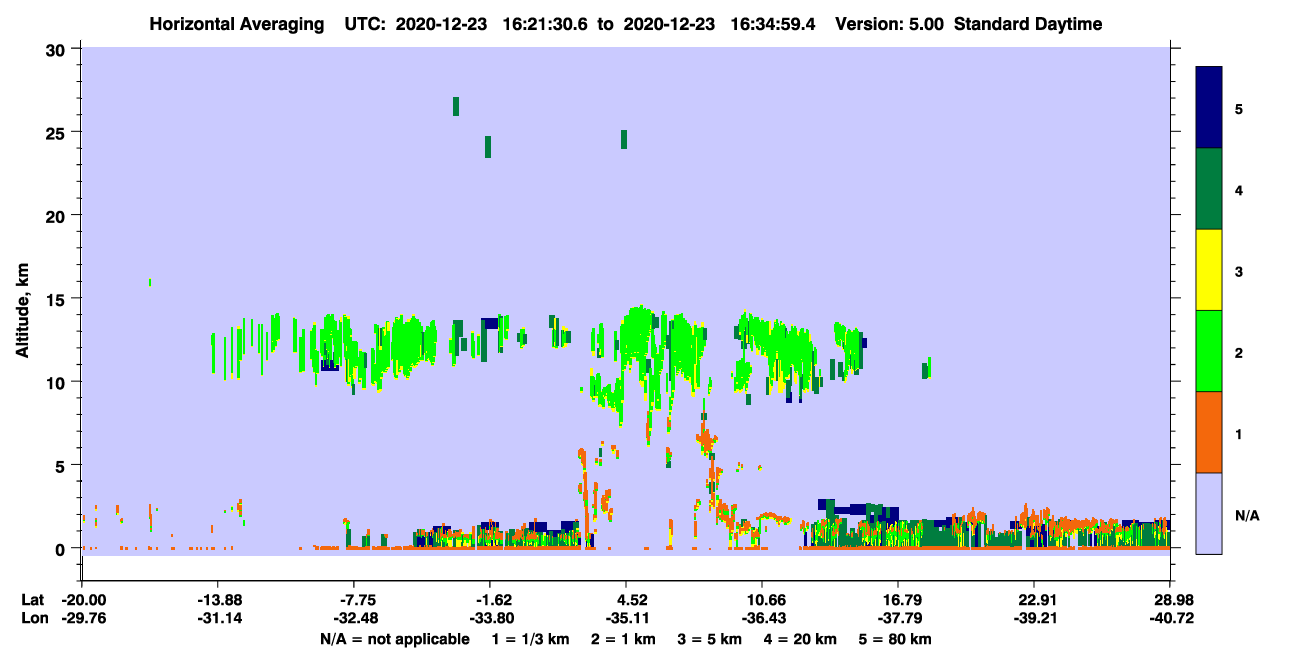Click the color bar label '5'
This screenshot has height=667, width=1300.
pos(1239,108)
